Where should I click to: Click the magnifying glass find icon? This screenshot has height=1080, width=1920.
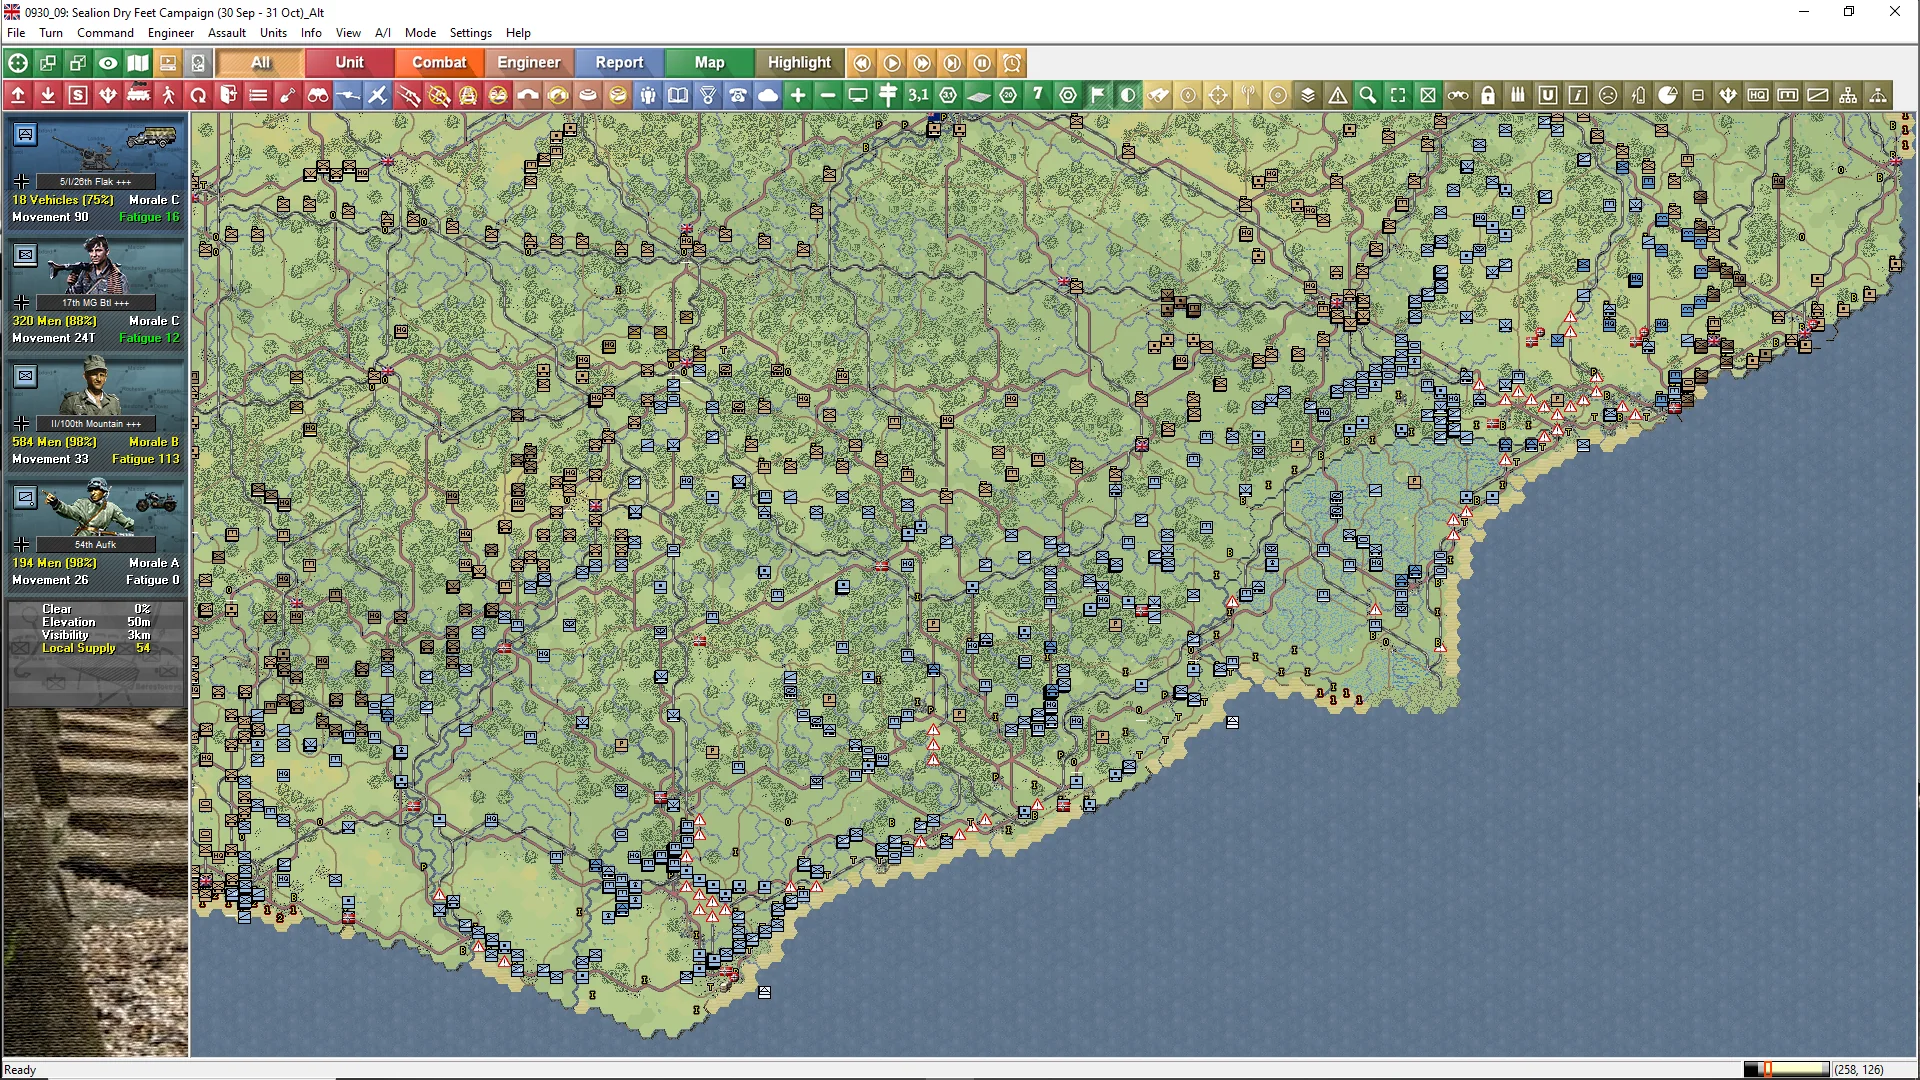pyautogui.click(x=1368, y=95)
